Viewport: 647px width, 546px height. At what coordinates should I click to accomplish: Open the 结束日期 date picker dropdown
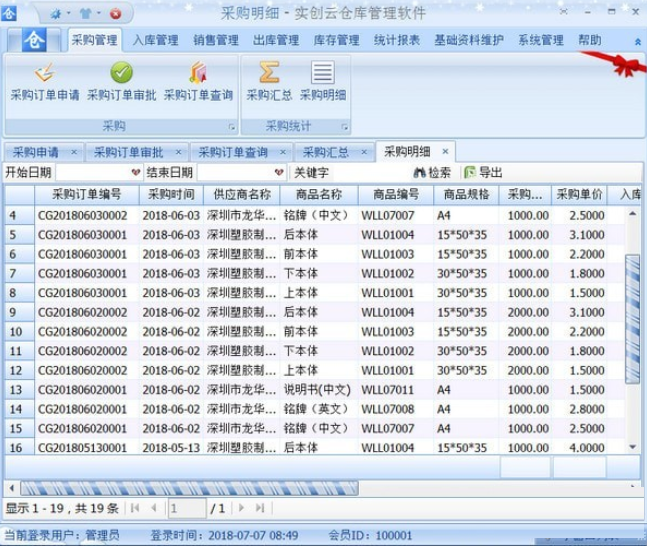(279, 173)
